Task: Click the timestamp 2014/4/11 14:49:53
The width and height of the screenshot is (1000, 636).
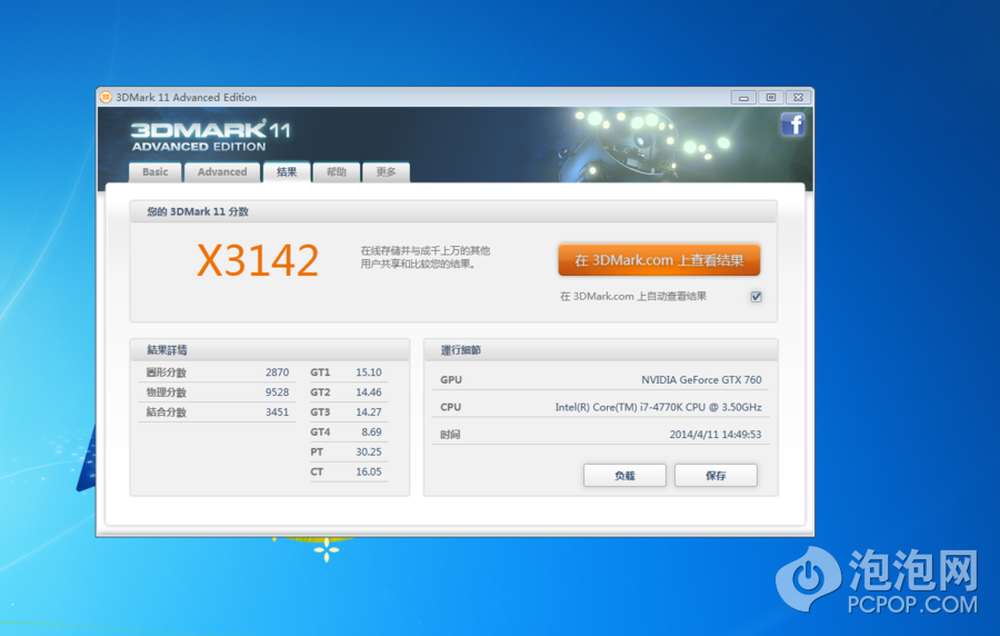Action: pos(715,434)
